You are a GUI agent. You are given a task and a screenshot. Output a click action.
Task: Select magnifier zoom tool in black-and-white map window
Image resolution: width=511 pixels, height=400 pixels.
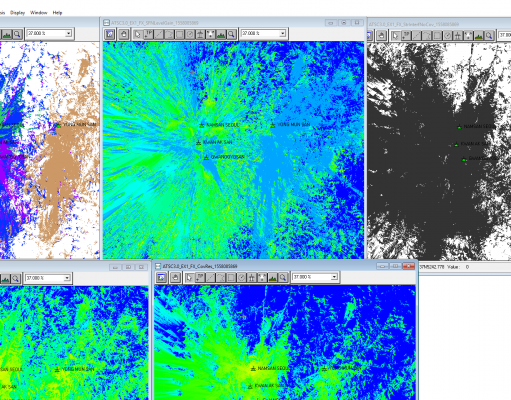[489, 35]
